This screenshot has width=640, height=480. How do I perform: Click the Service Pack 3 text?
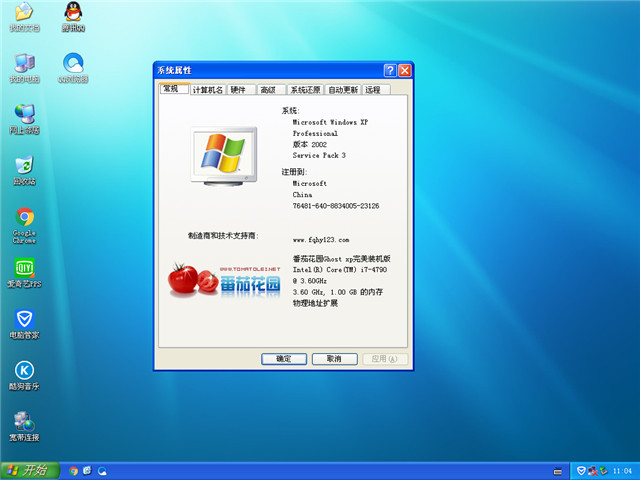319,155
